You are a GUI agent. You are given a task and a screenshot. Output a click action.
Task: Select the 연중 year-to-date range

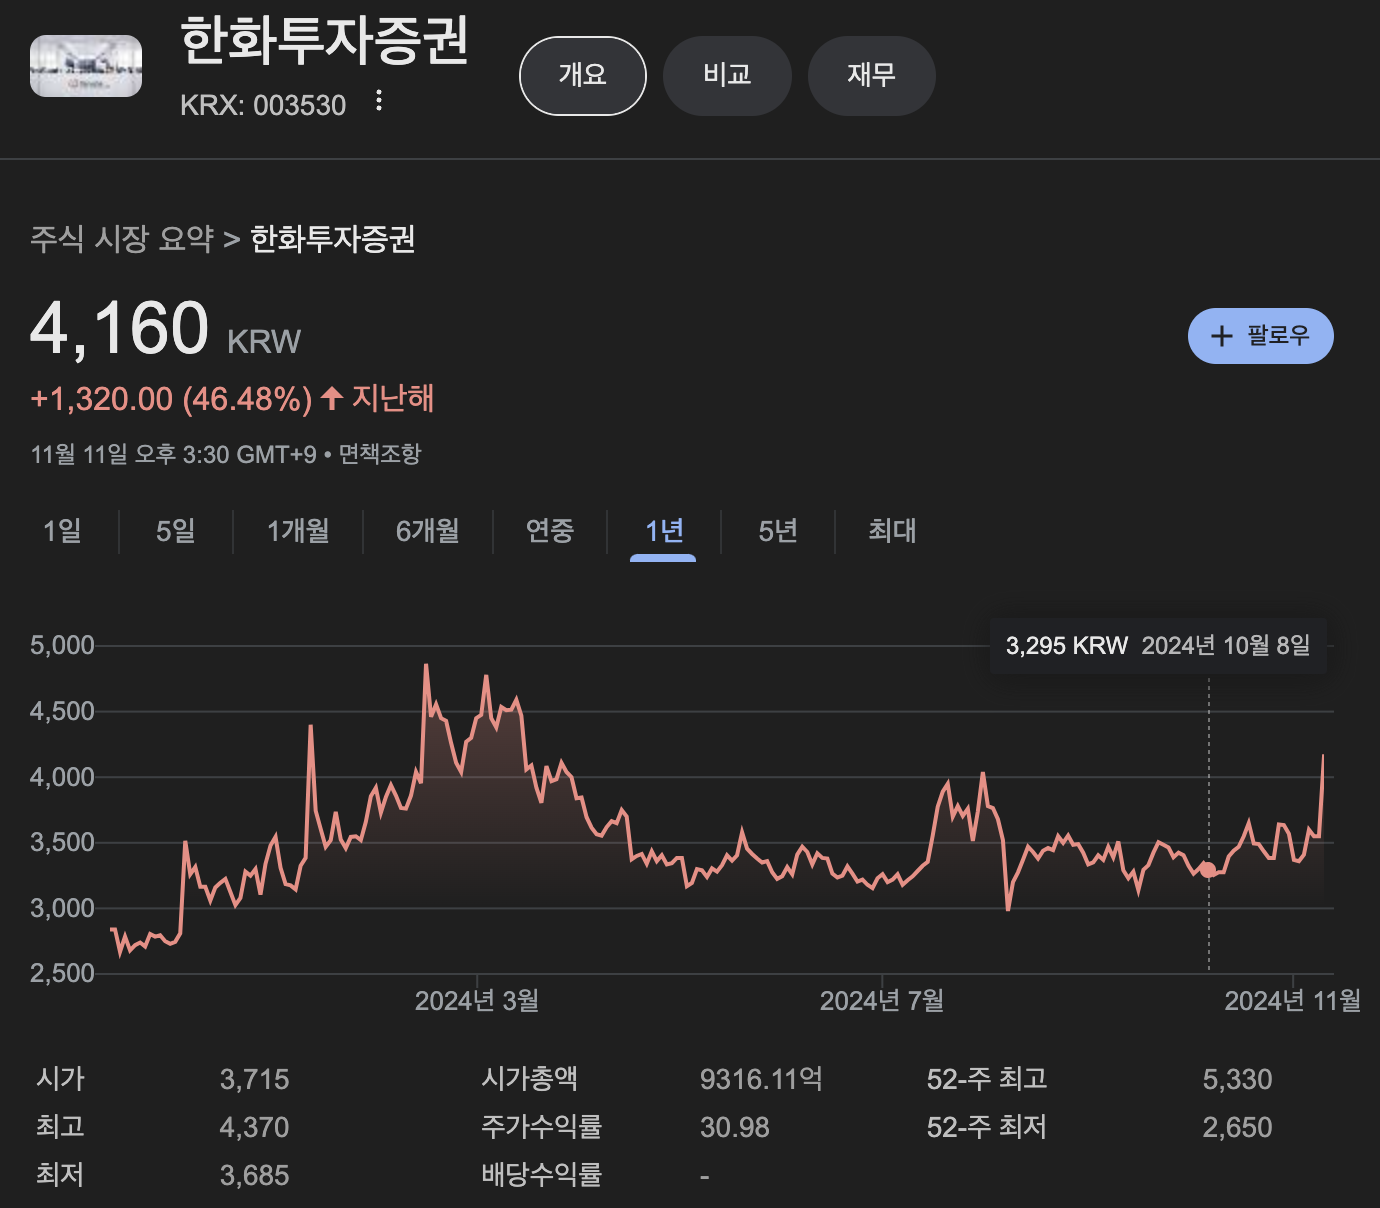click(550, 531)
